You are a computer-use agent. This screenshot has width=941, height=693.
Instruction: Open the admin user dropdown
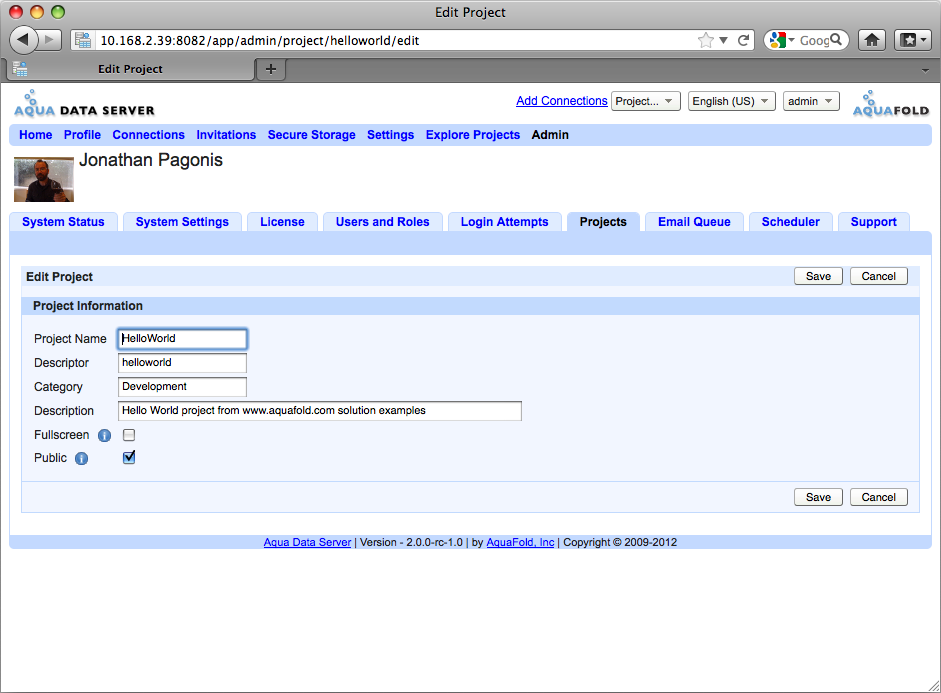click(x=811, y=101)
